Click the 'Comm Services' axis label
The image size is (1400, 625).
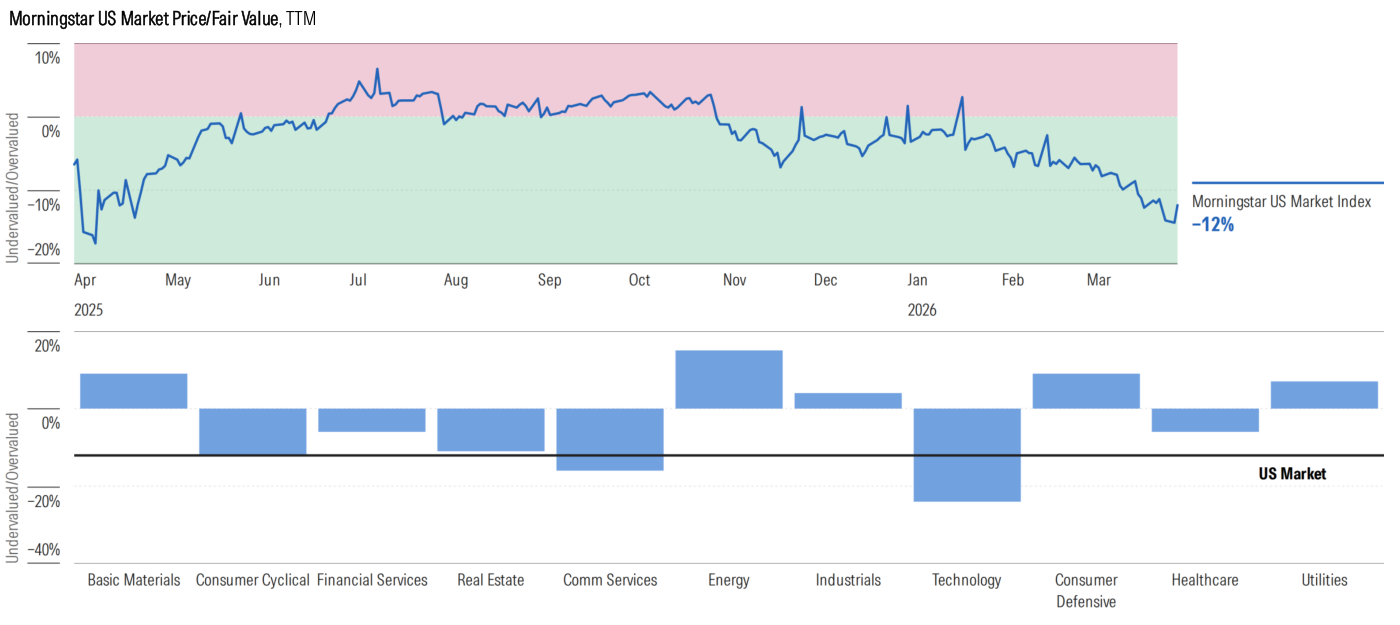[610, 580]
